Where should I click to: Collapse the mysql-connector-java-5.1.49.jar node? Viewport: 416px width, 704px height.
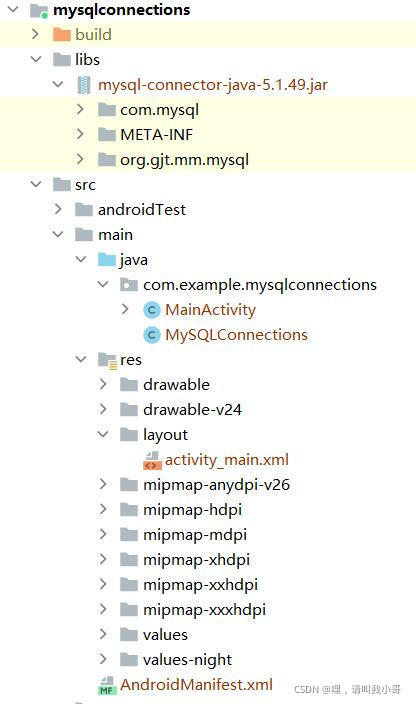(x=58, y=84)
